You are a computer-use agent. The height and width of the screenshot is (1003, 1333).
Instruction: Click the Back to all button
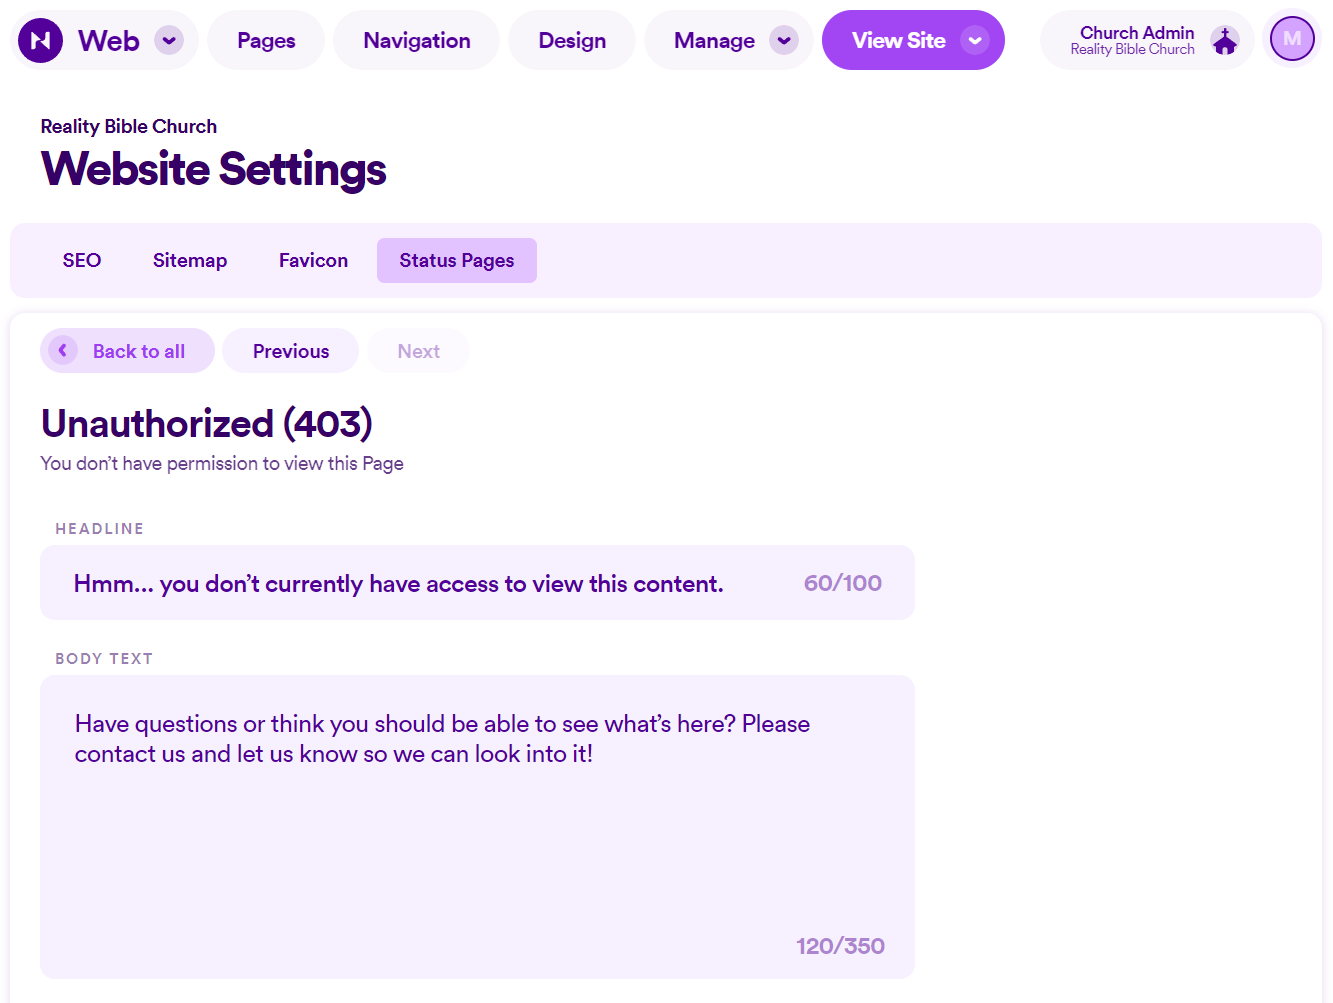[x=127, y=350]
